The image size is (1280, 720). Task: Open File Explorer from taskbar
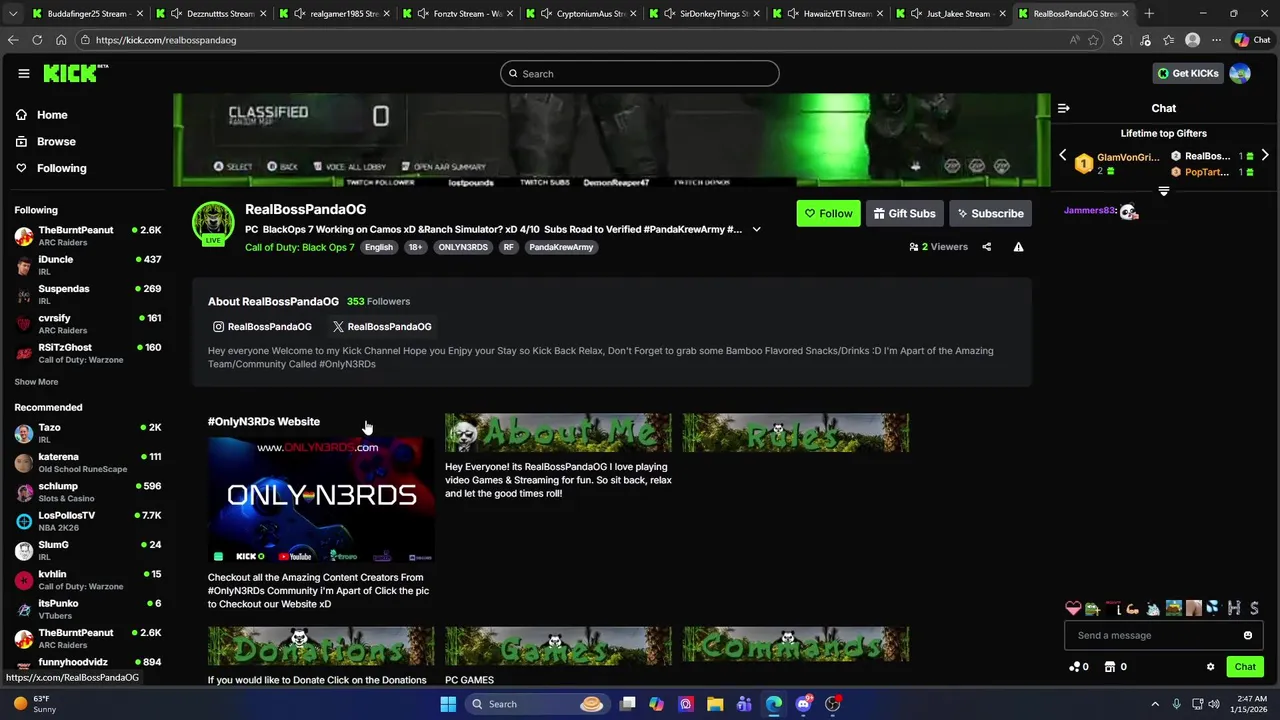[x=715, y=704]
